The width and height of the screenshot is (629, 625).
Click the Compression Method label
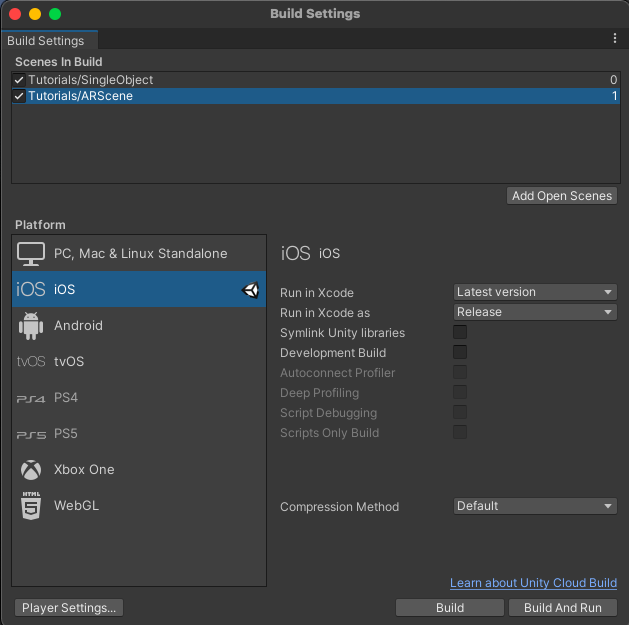(x=339, y=507)
